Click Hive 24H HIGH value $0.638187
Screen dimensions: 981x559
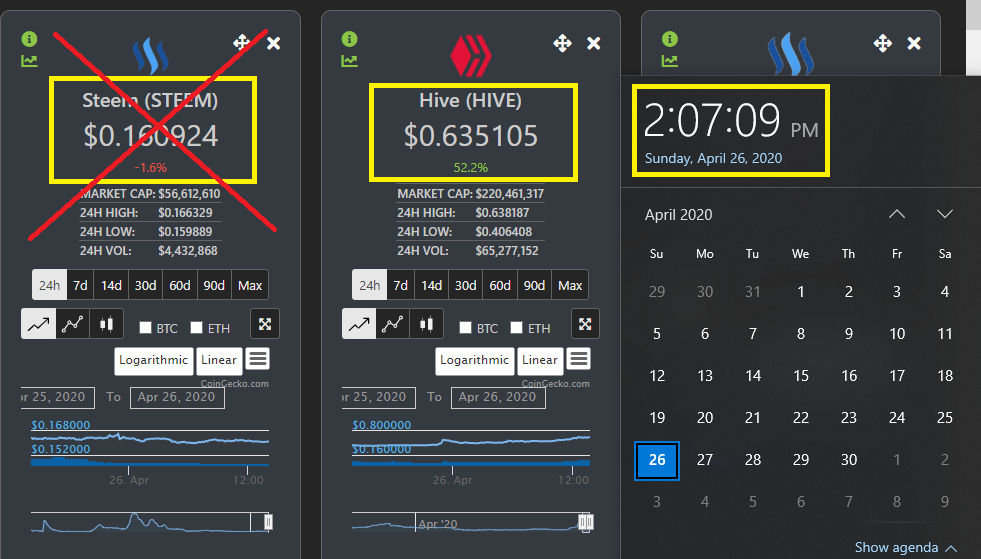(x=502, y=213)
